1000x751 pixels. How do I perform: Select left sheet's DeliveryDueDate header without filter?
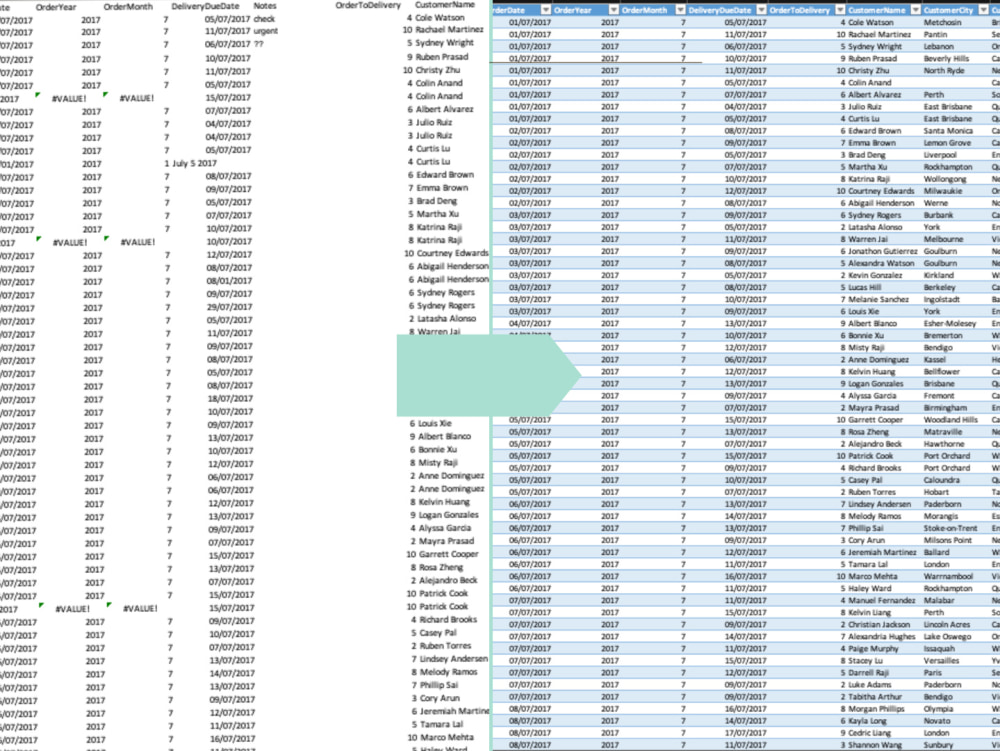pos(205,6)
